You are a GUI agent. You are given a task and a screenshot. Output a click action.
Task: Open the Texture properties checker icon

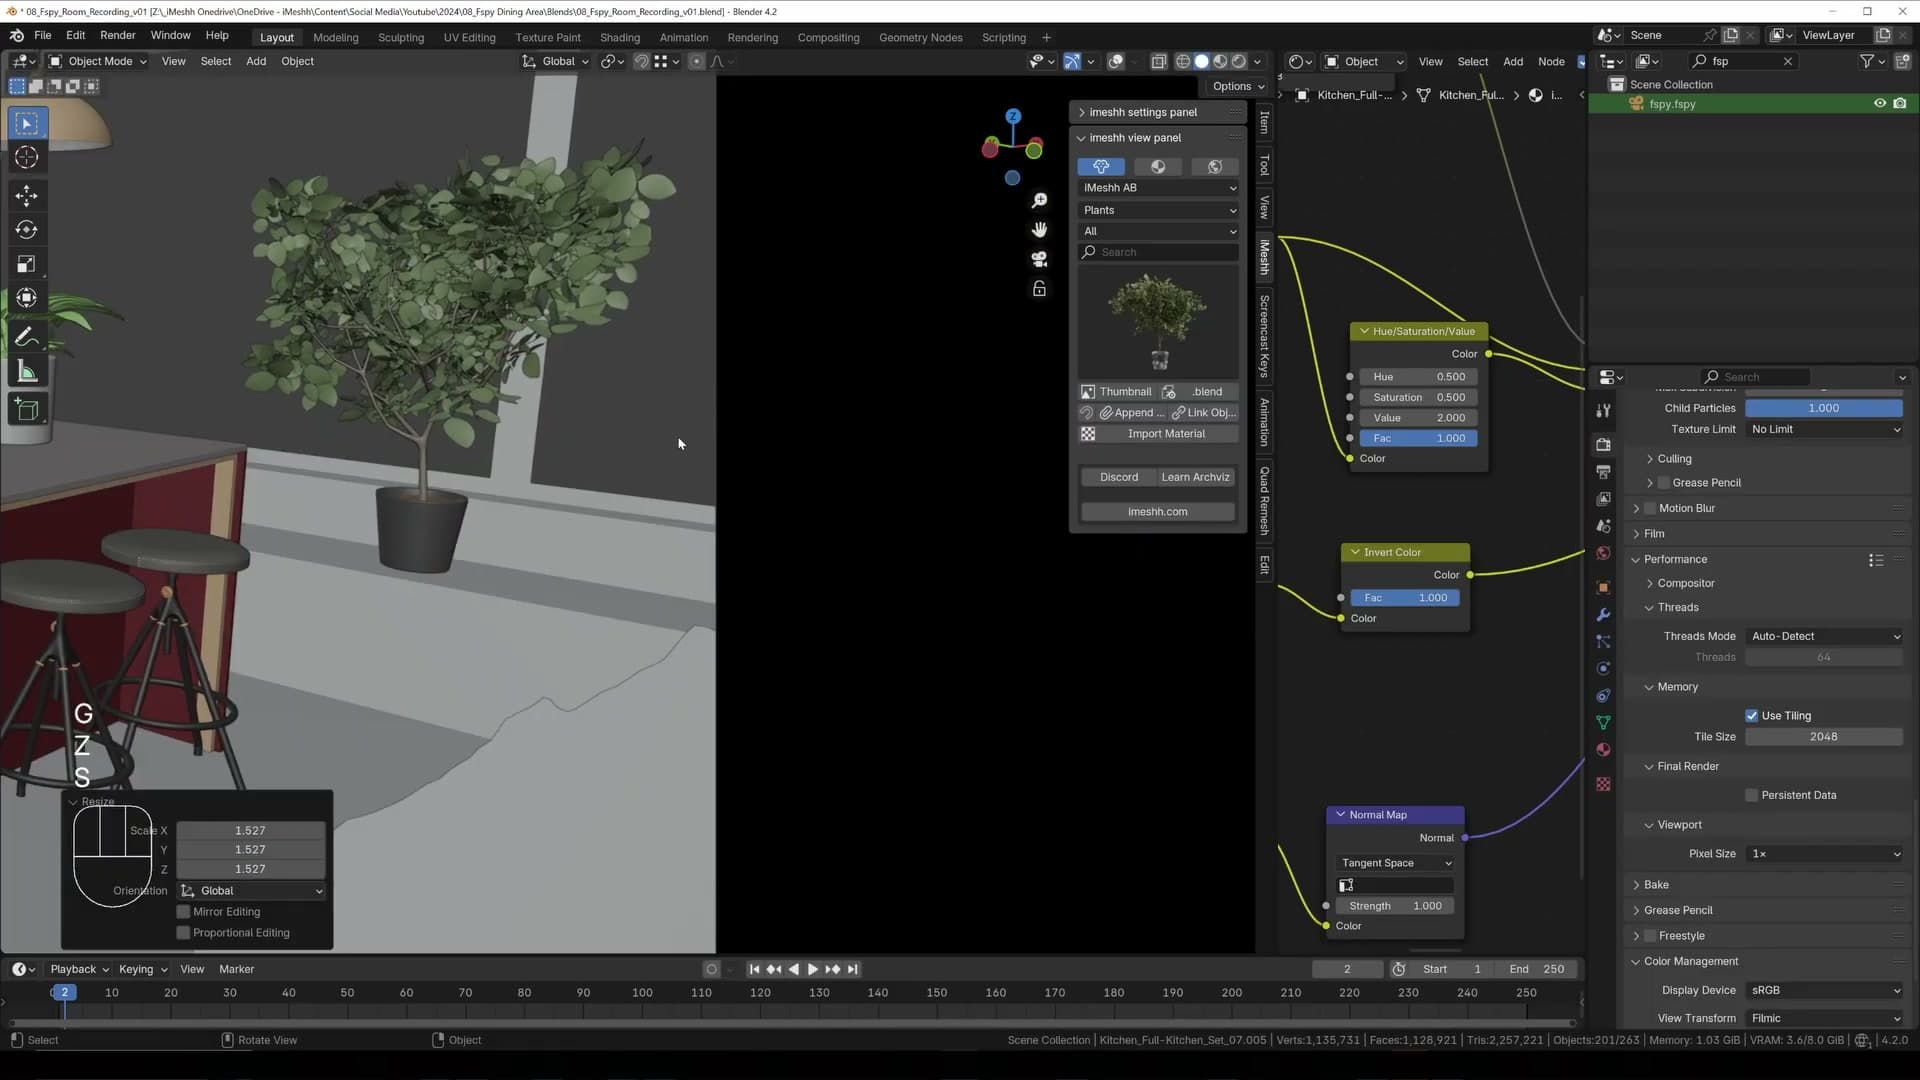pyautogui.click(x=1604, y=785)
